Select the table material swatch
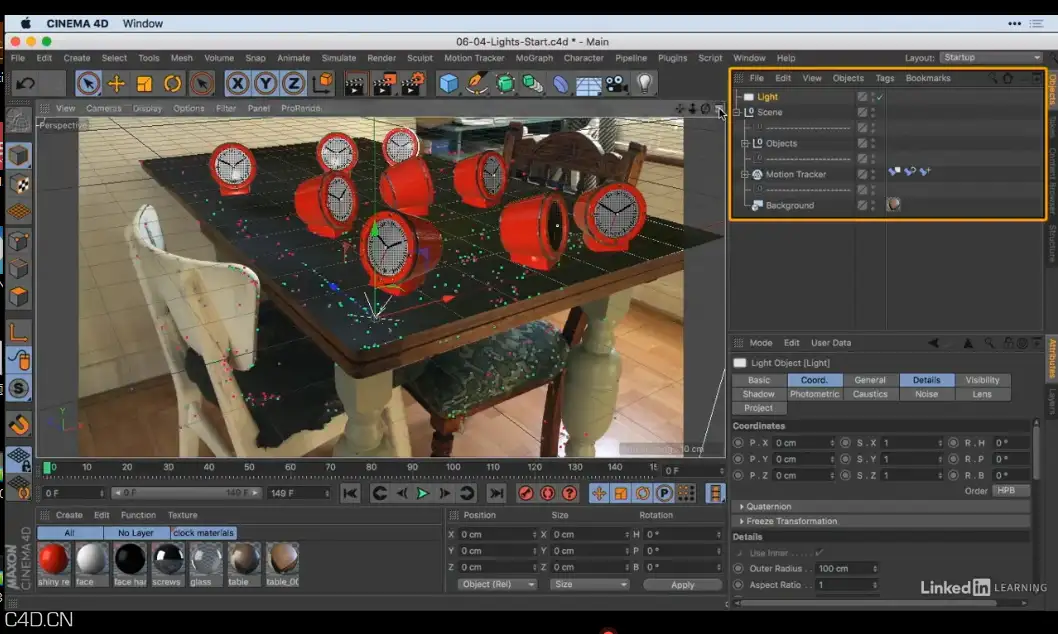 click(x=244, y=559)
